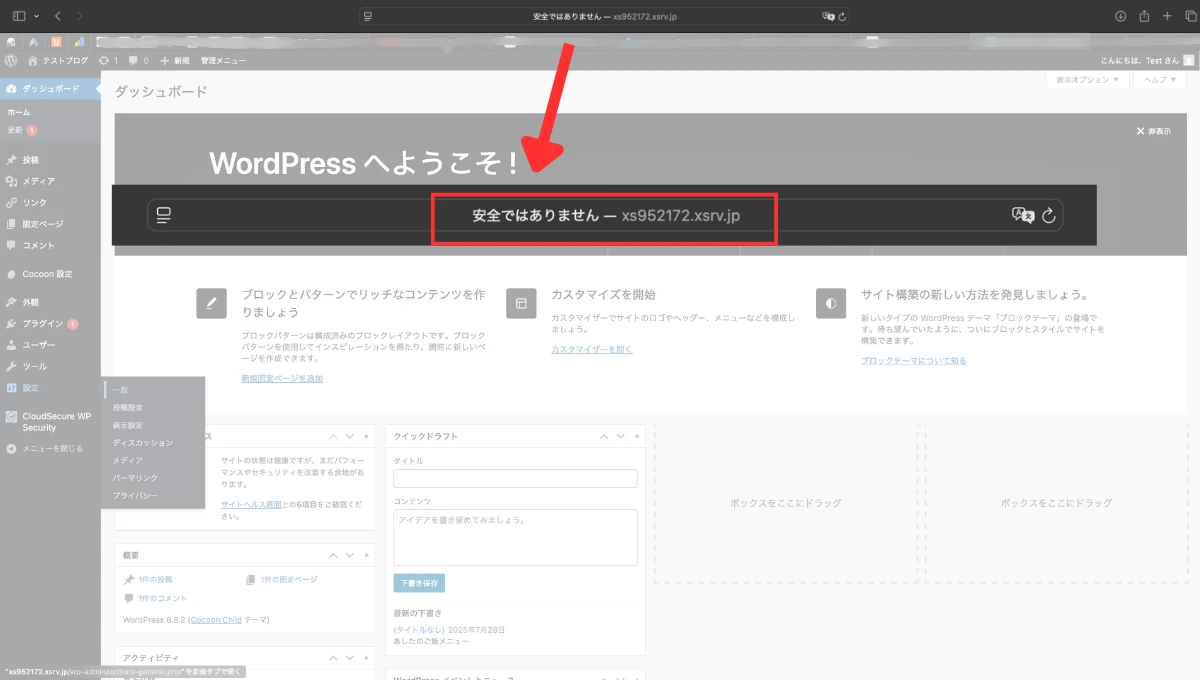Image resolution: width=1200 pixels, height=680 pixels.
Task: Open CloudSecure WP Security in the sidebar
Action: tap(50, 422)
